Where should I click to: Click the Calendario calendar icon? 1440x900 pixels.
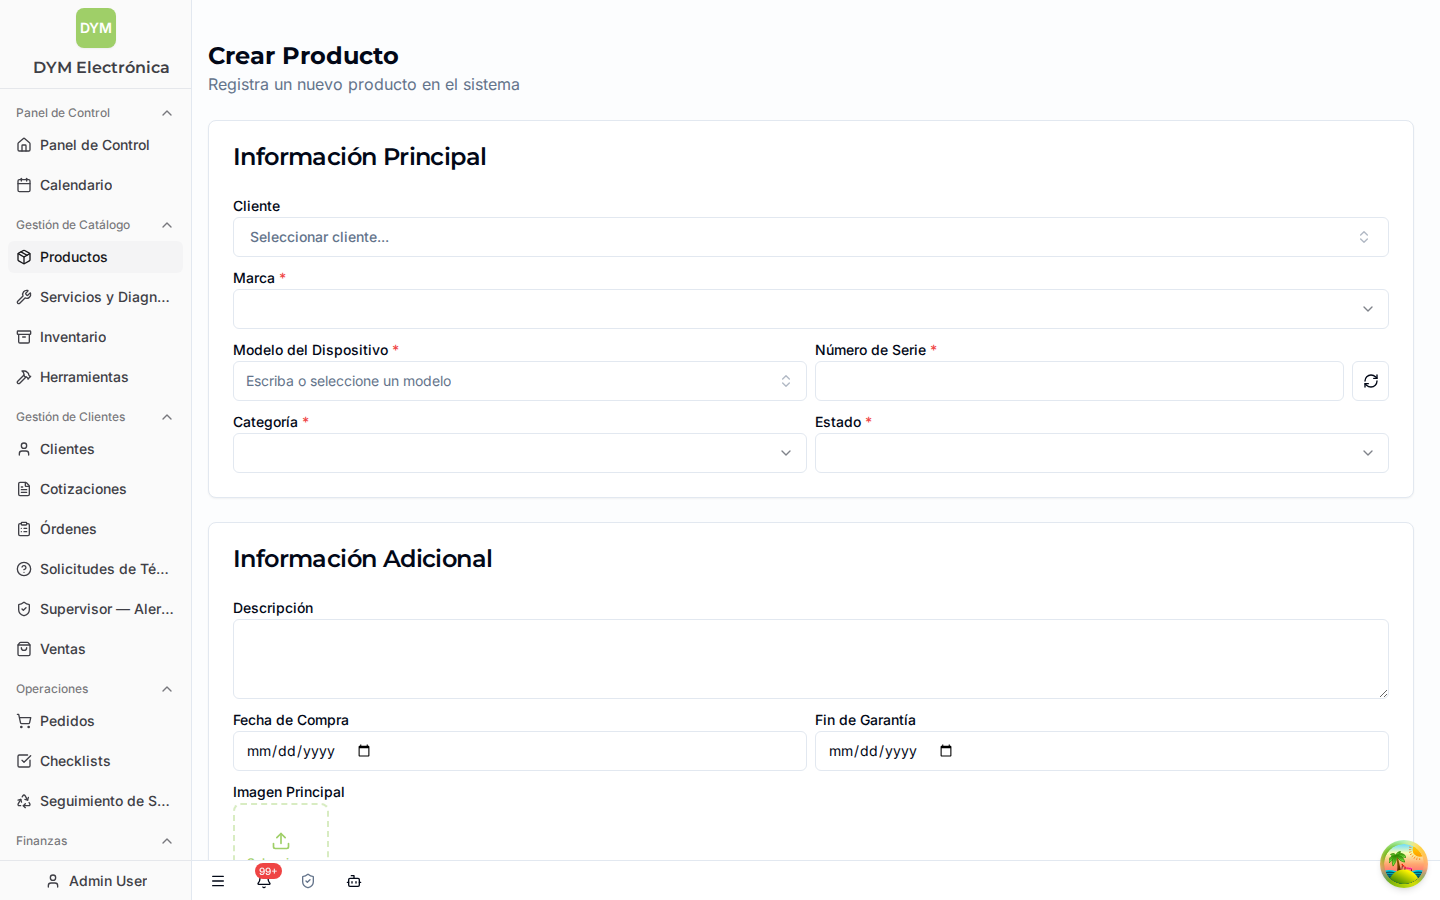tap(24, 185)
